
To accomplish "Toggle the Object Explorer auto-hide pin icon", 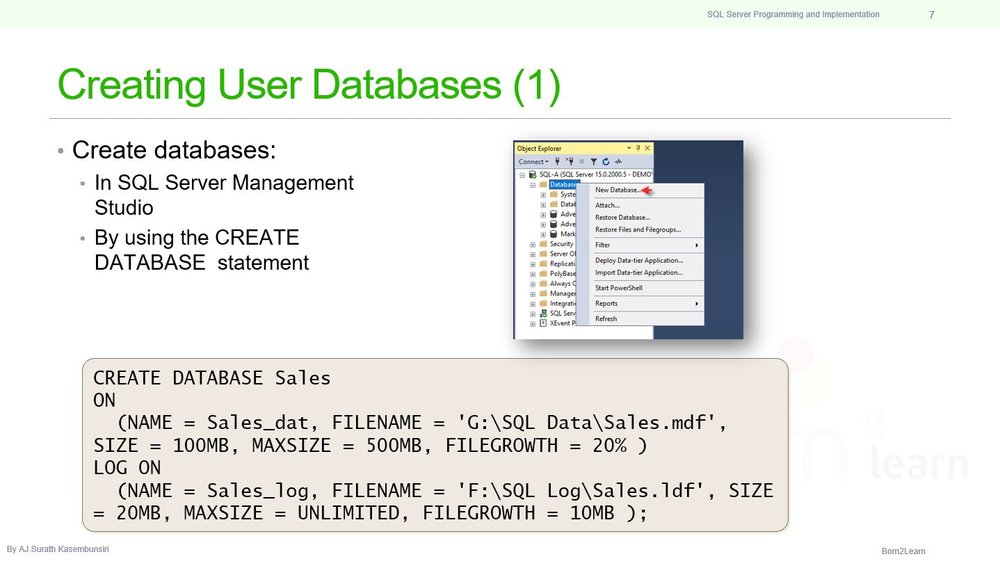I will tap(638, 148).
